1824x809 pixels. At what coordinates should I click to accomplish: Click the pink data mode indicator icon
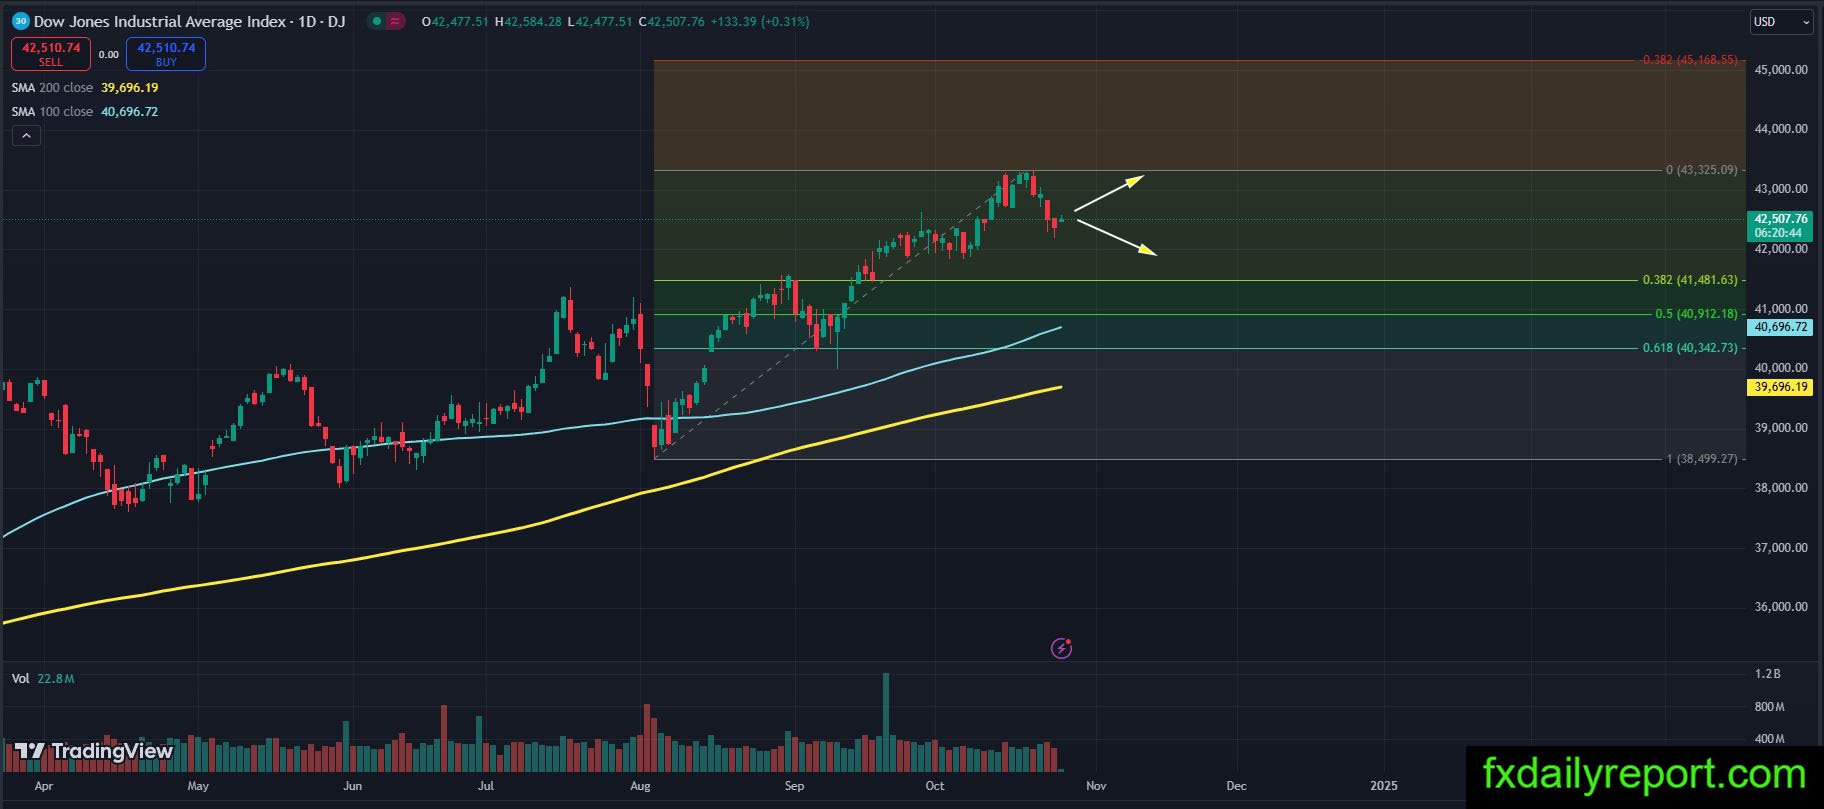395,21
